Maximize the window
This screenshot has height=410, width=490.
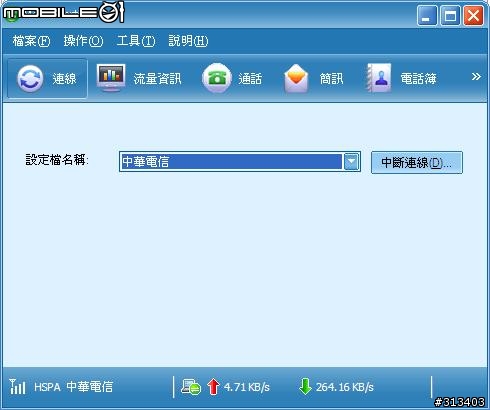point(450,15)
